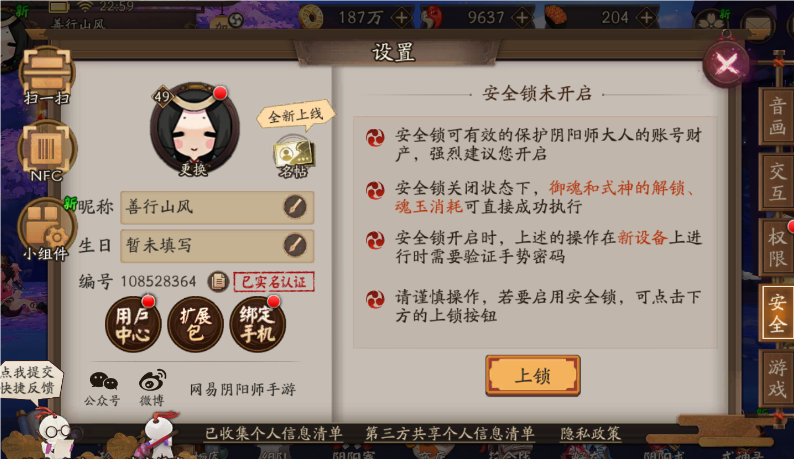Switch to the 音画 tab

(x=777, y=116)
